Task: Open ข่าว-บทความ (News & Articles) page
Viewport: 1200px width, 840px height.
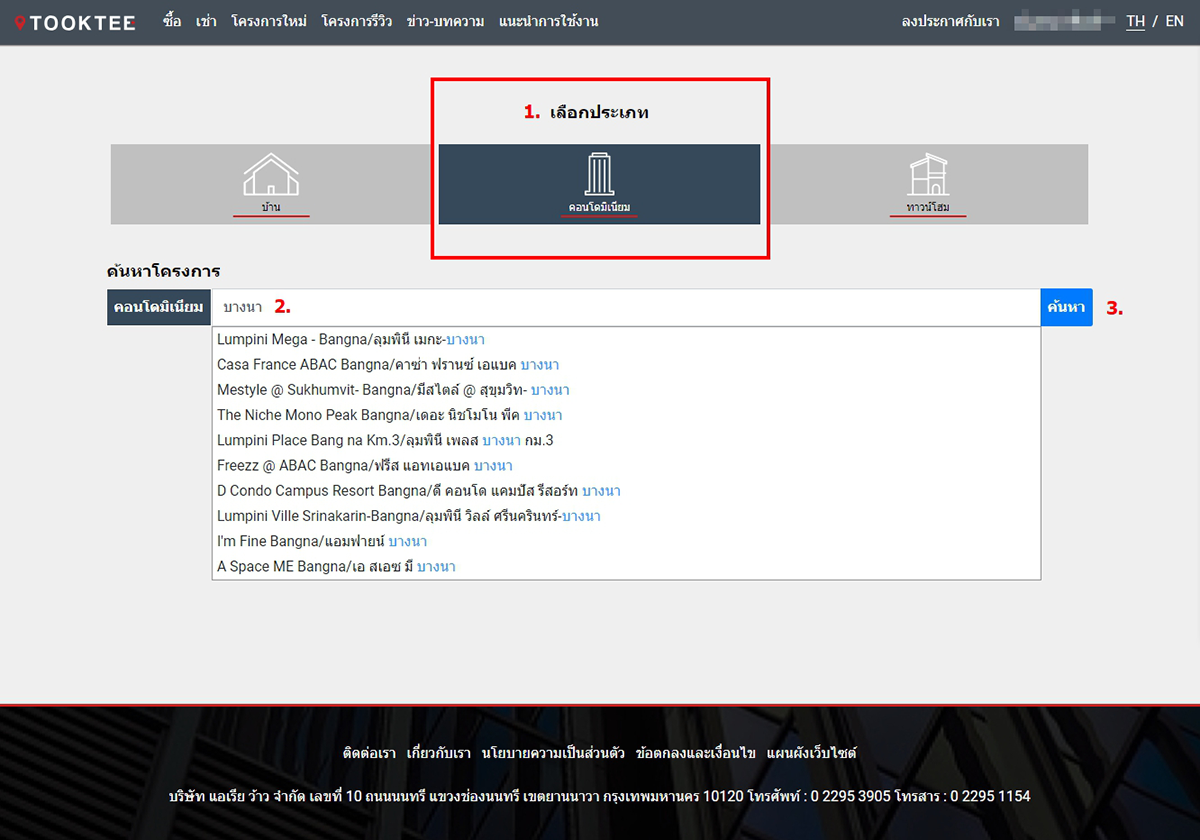Action: (x=446, y=21)
